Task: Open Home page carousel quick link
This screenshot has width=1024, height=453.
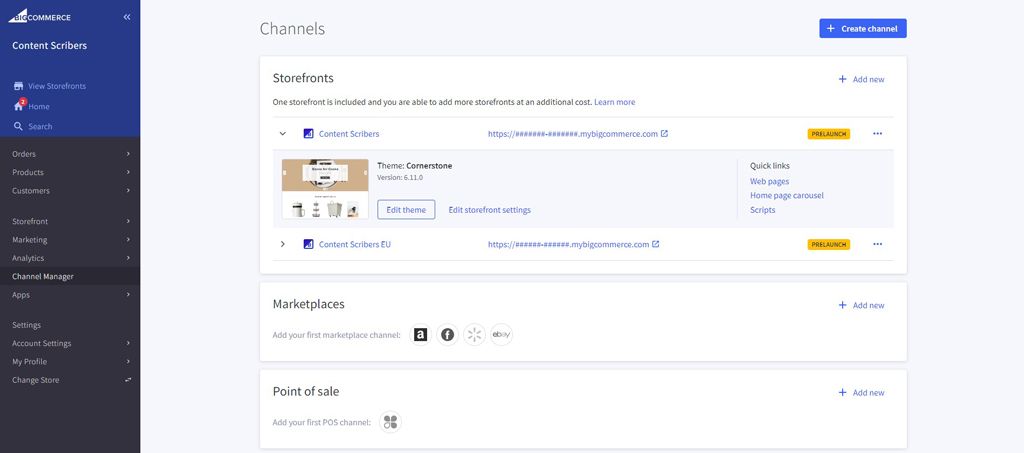Action: [x=787, y=195]
